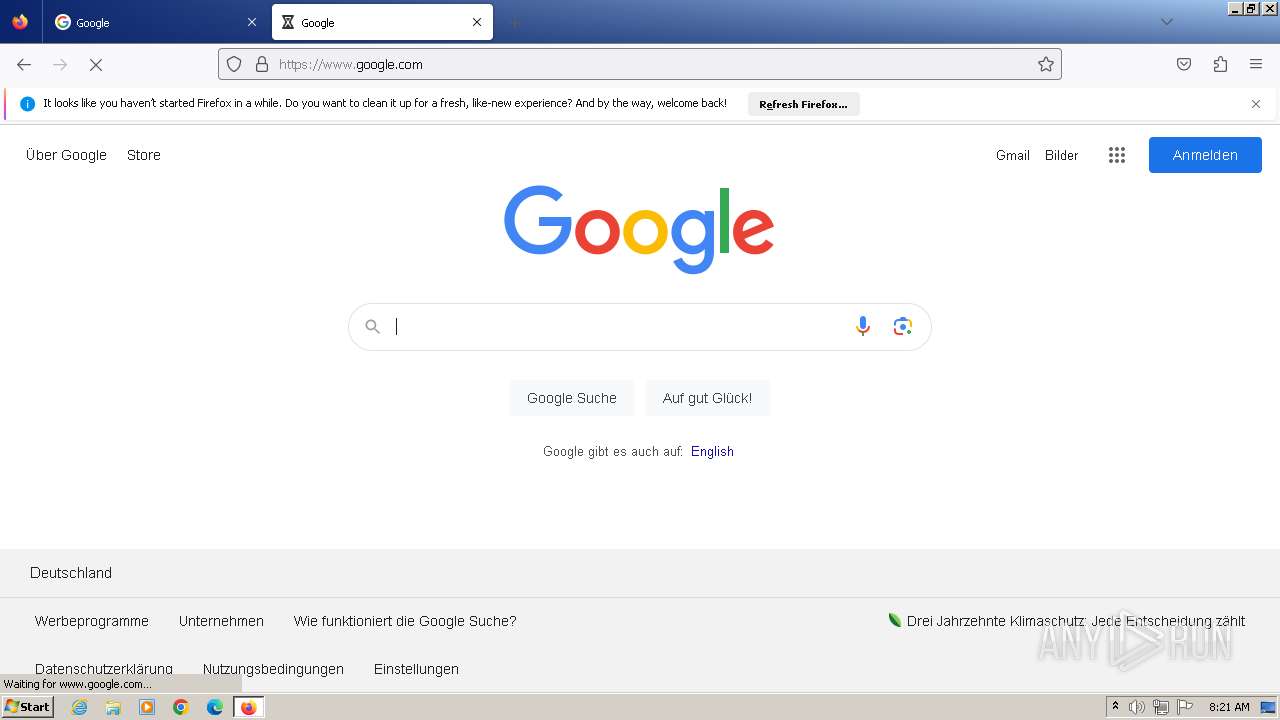Open Drei Jahrzehnte Klimaschutz link

1076,621
